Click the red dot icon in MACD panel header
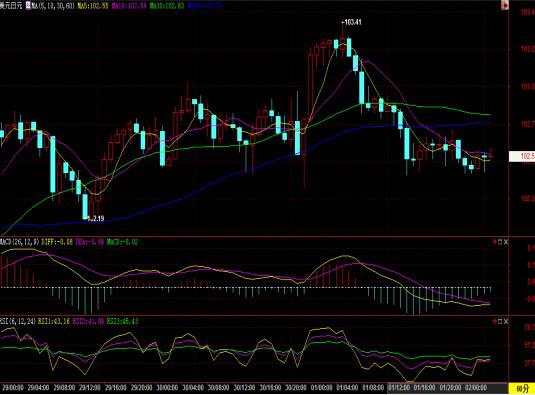The height and width of the screenshot is (395, 535). click(x=494, y=242)
